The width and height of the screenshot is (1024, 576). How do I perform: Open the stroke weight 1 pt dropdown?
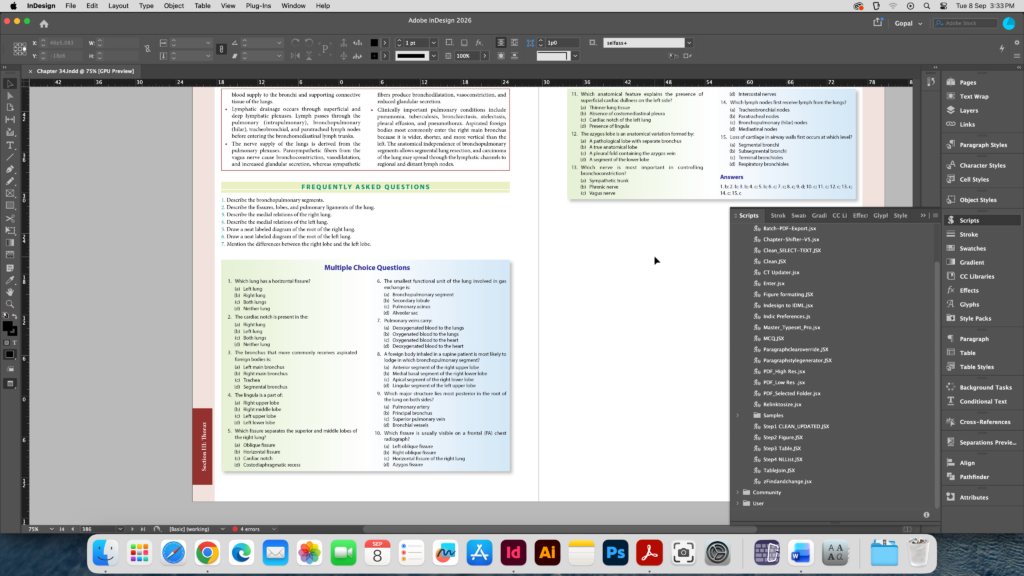[433, 43]
